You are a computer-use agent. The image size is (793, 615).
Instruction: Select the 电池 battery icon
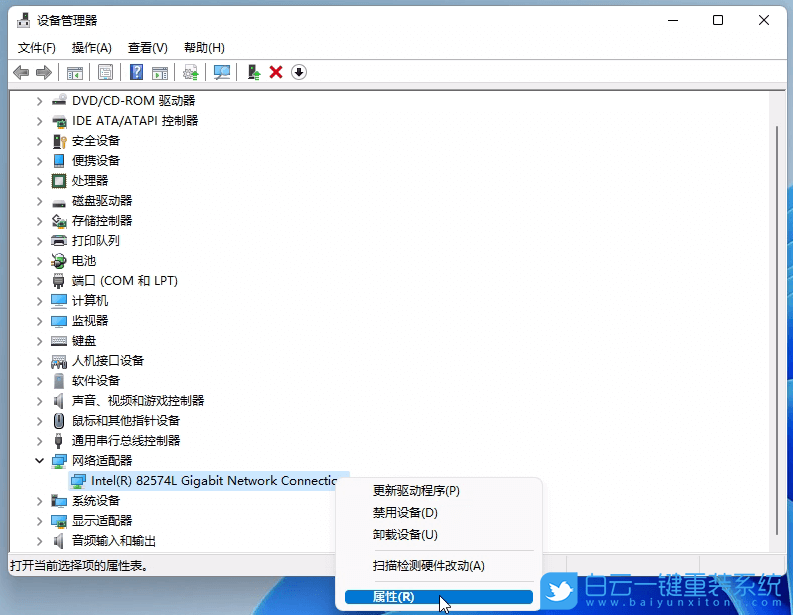(x=59, y=260)
